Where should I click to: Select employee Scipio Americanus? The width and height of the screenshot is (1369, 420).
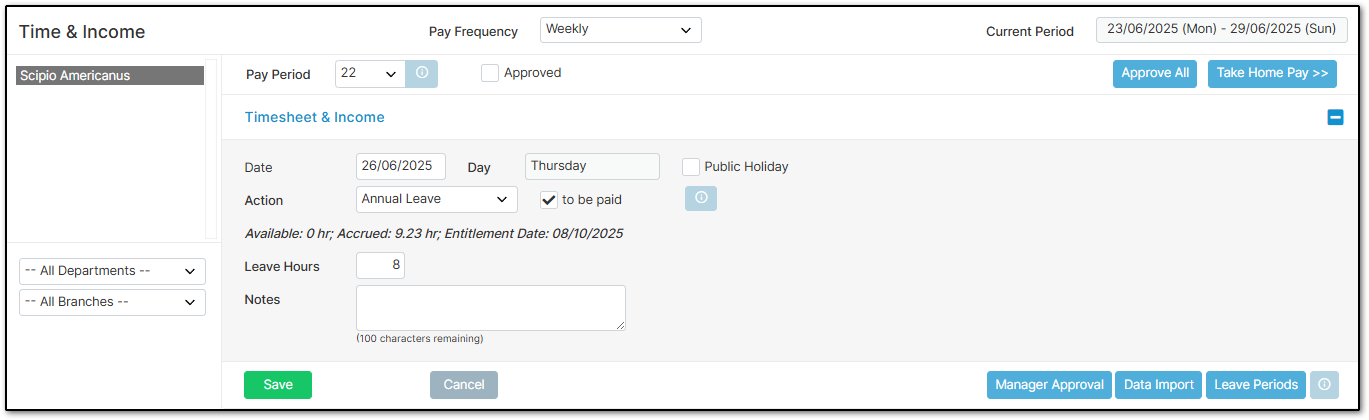[x=110, y=76]
